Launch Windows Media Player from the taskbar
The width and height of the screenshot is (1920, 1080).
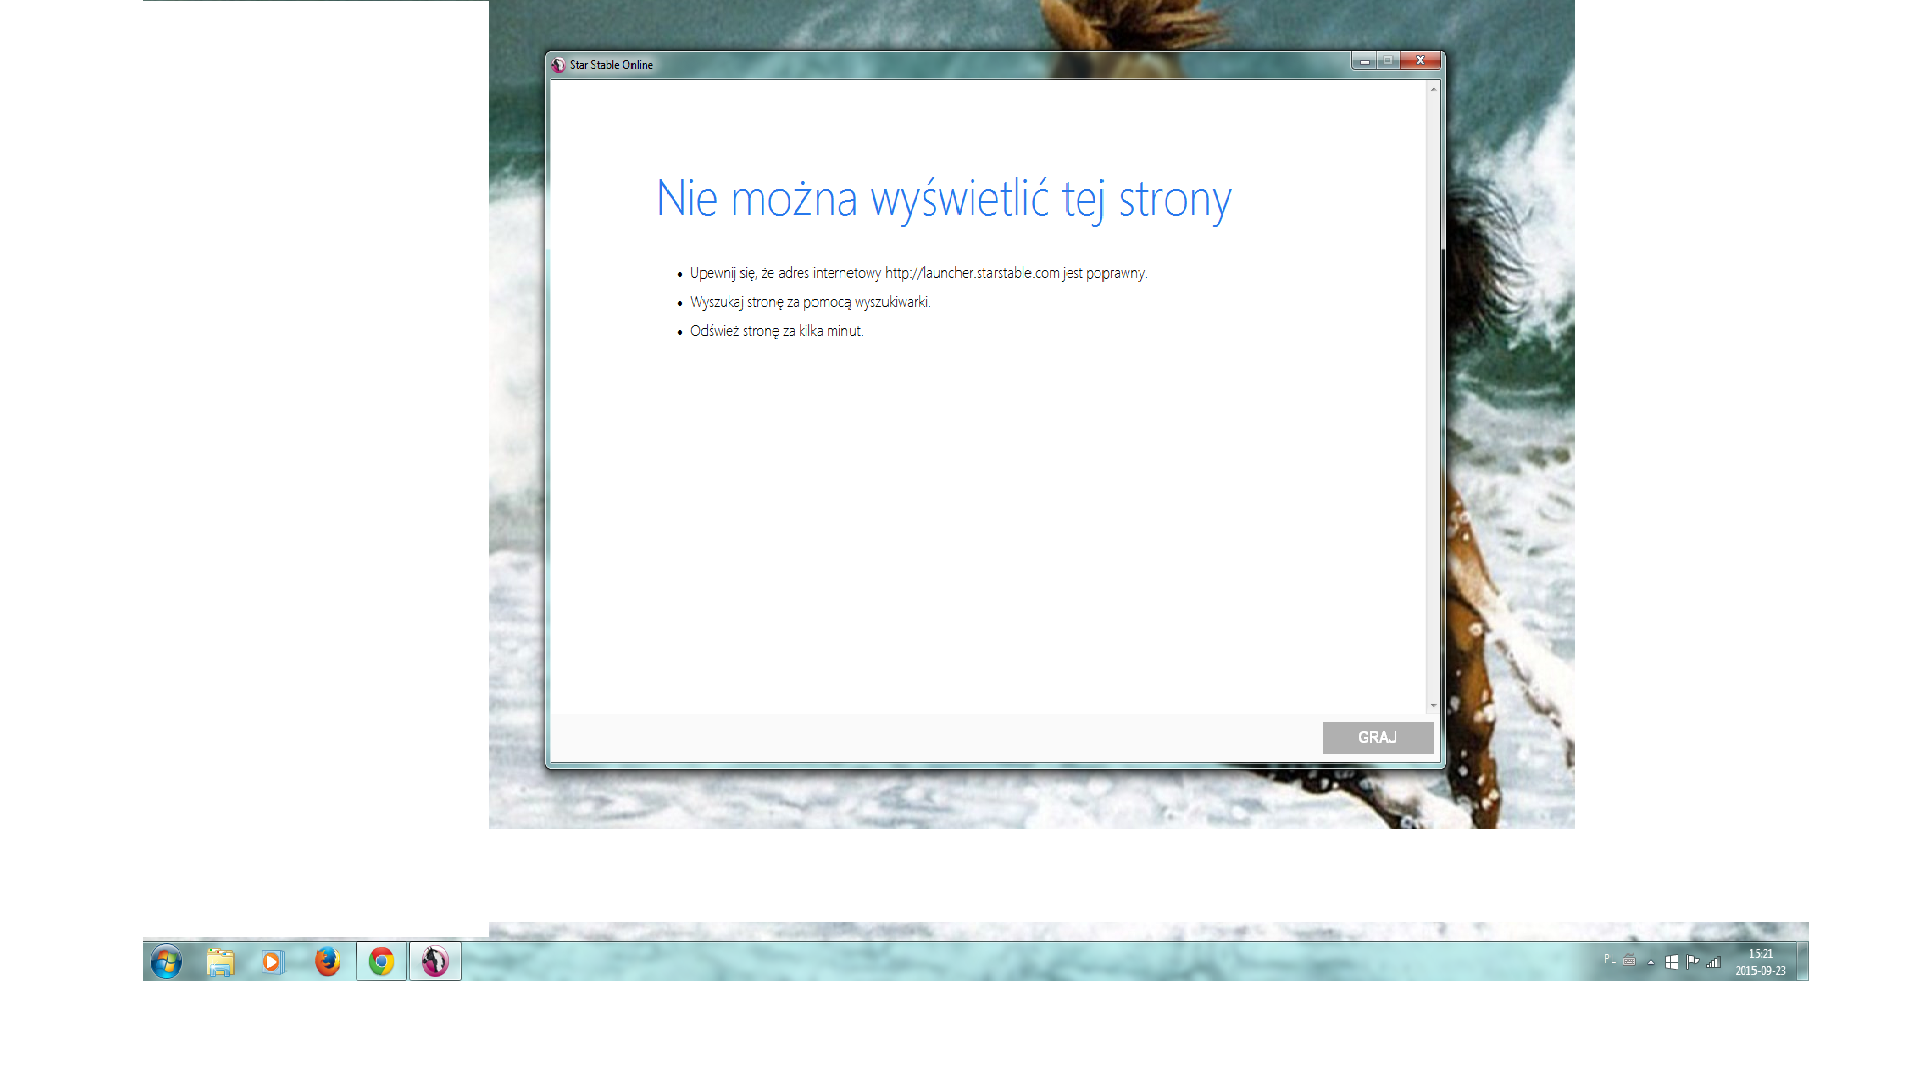tap(272, 962)
